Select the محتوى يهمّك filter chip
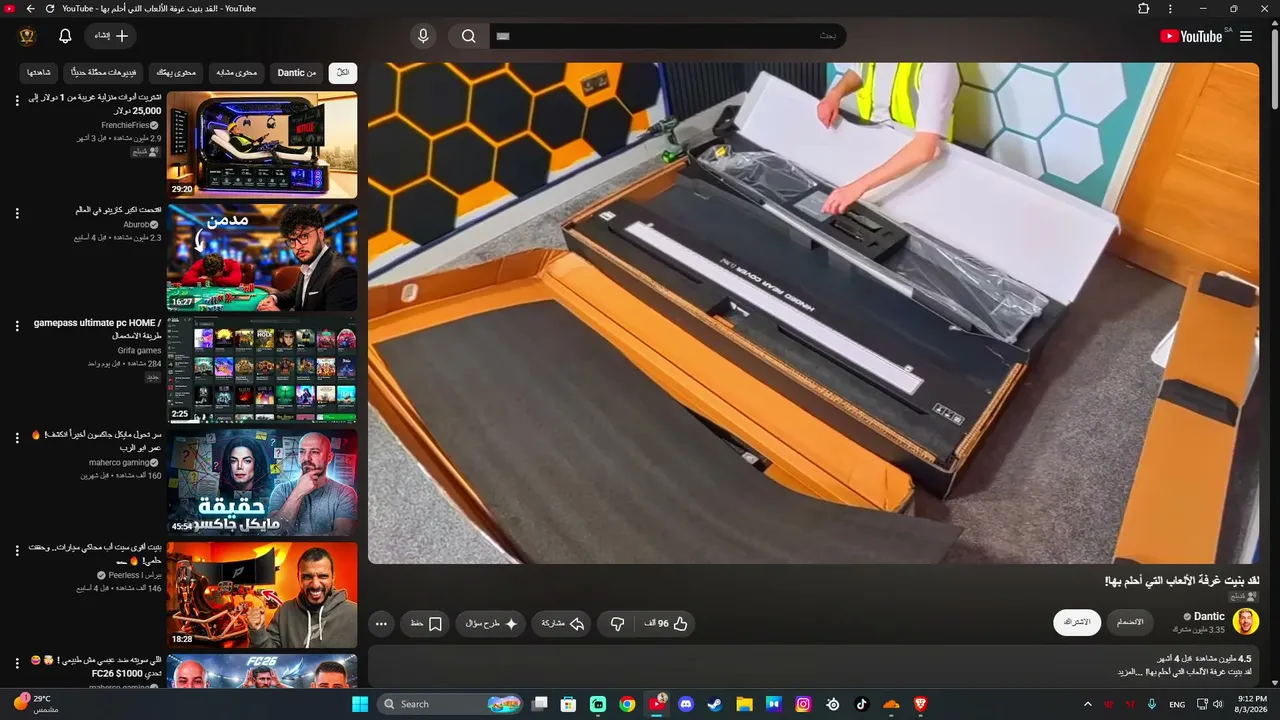Viewport: 1280px width, 720px height. [x=177, y=72]
